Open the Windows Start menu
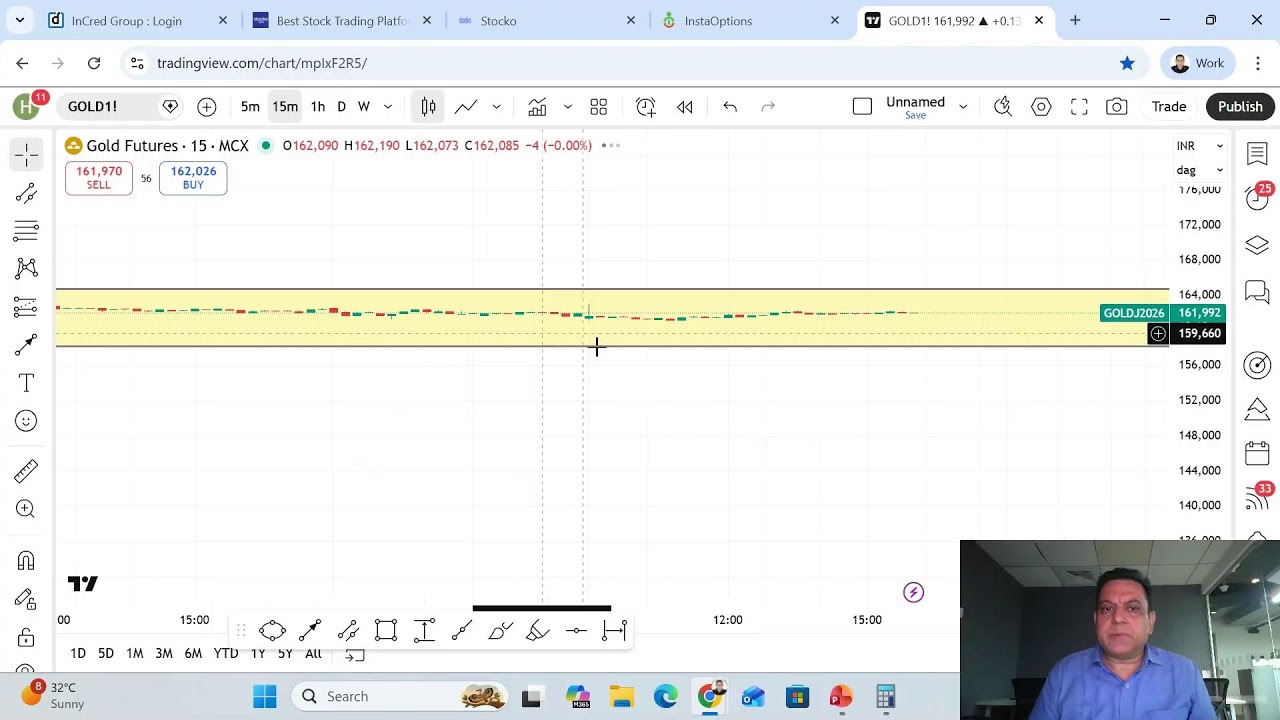Screen dimensions: 1280x720 (x=265, y=697)
